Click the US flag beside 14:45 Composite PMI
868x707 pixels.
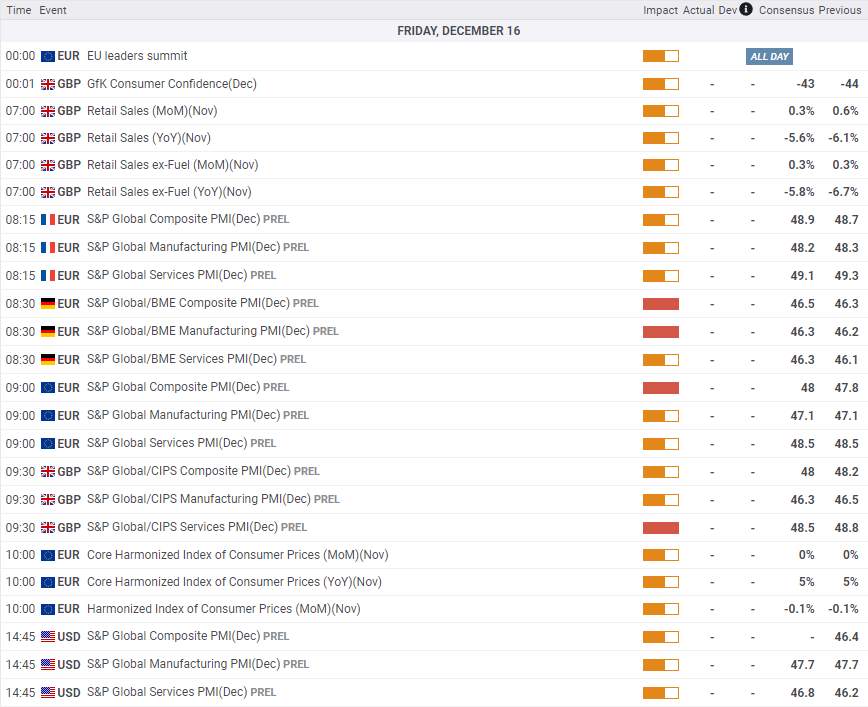(x=48, y=637)
